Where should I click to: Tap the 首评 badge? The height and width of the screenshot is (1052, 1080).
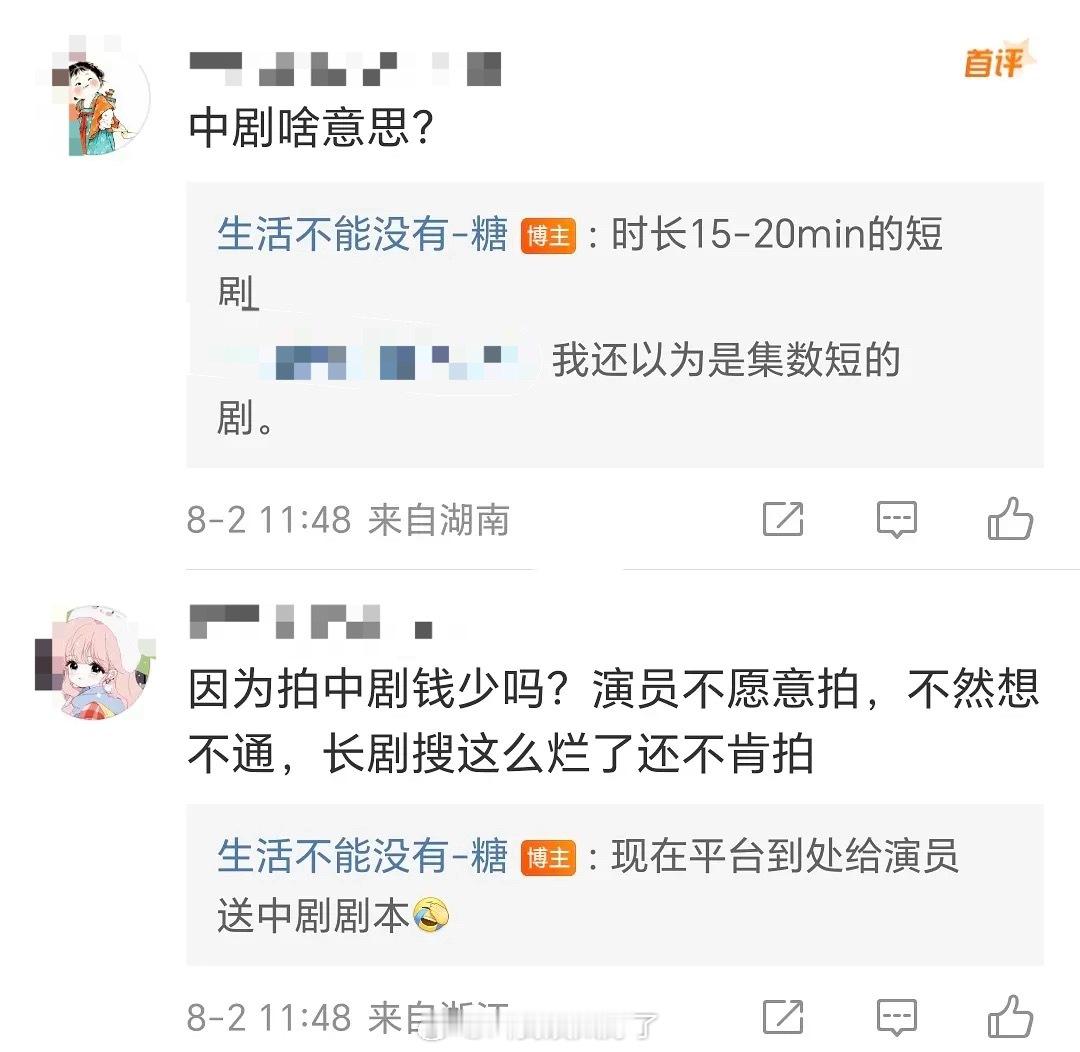997,62
